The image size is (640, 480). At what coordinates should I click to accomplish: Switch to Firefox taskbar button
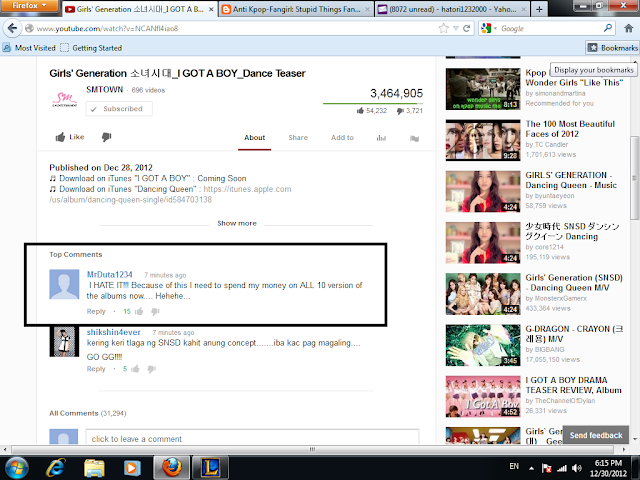[172, 468]
